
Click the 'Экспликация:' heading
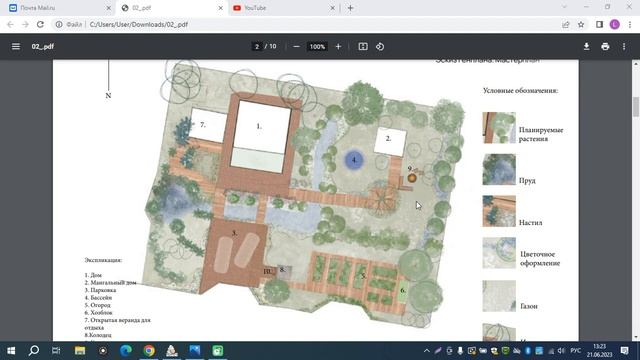tap(103, 260)
